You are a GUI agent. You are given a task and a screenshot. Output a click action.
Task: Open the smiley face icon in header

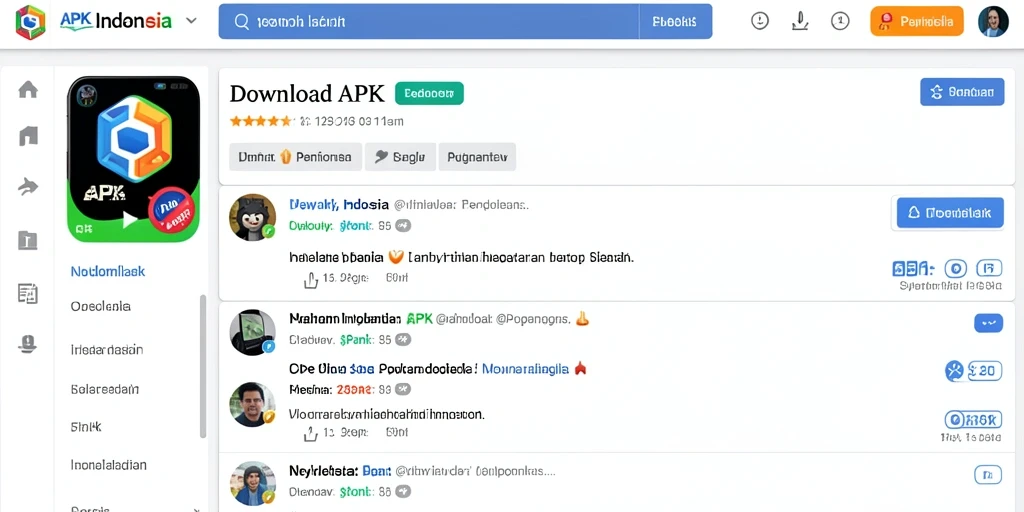(x=760, y=22)
